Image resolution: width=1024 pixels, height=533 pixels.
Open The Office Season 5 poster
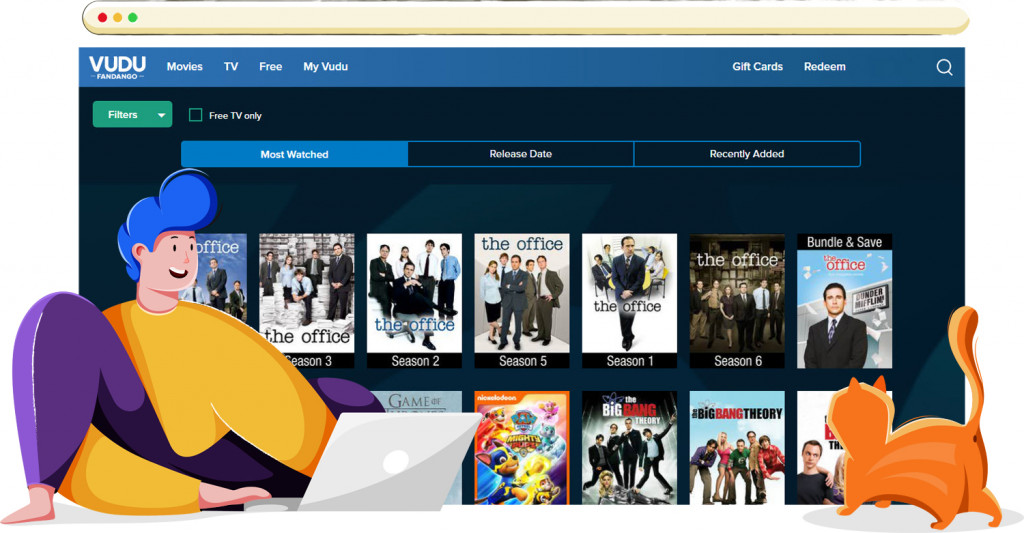tap(522, 301)
